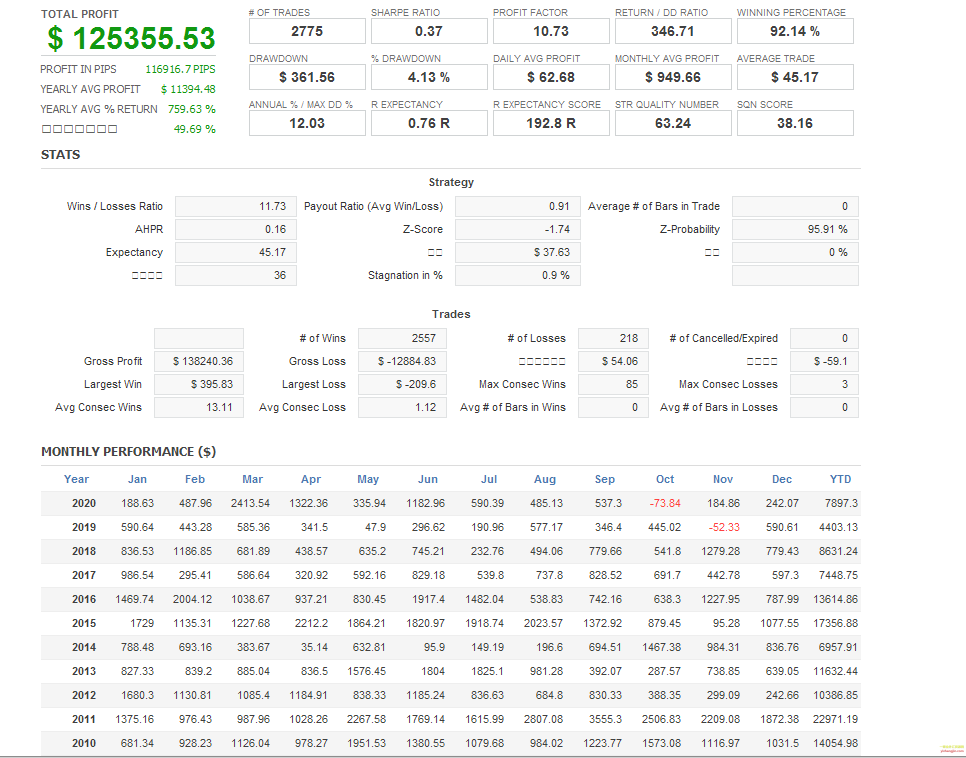Select the # of Losses field 218
This screenshot has height=758, width=966.
(613, 338)
